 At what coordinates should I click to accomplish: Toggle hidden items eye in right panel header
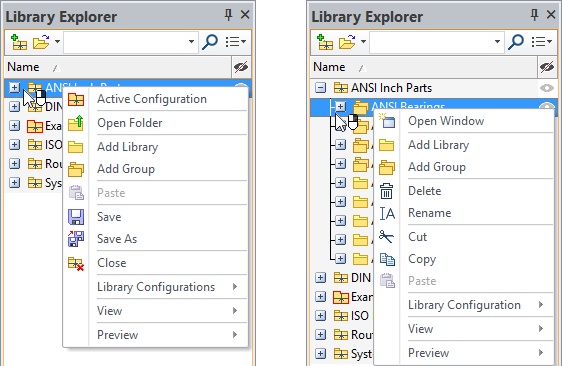[547, 67]
